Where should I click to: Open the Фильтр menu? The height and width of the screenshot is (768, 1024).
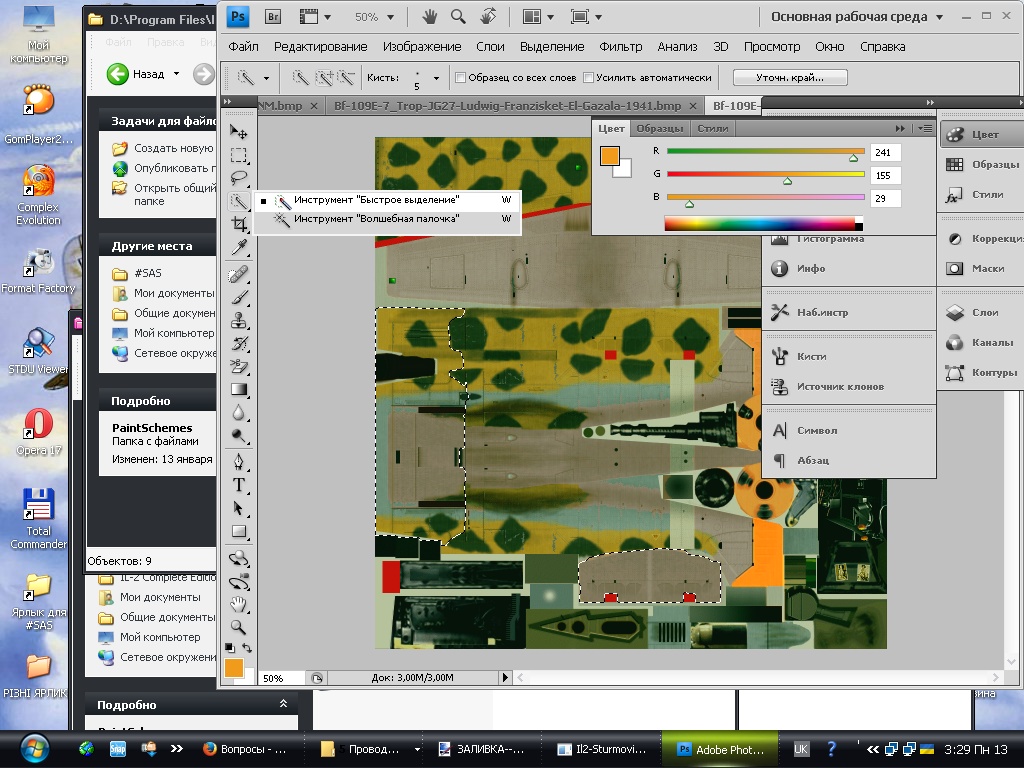pyautogui.click(x=620, y=46)
